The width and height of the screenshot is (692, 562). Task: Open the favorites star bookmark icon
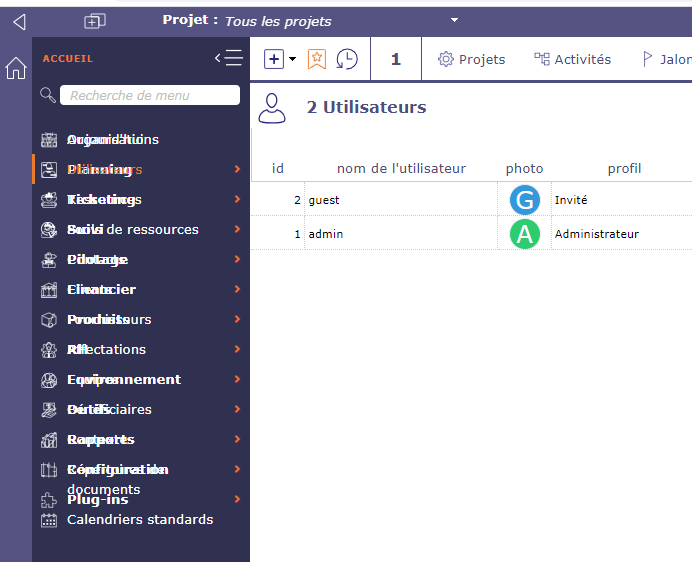tap(316, 59)
